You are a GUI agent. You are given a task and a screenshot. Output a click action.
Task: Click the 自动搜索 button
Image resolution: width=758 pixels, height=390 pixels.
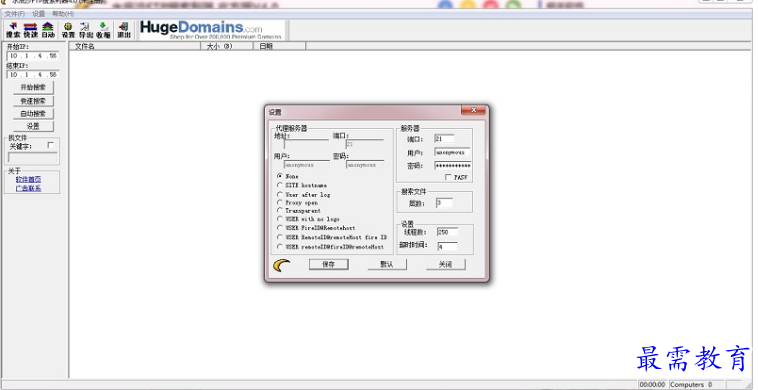33,114
